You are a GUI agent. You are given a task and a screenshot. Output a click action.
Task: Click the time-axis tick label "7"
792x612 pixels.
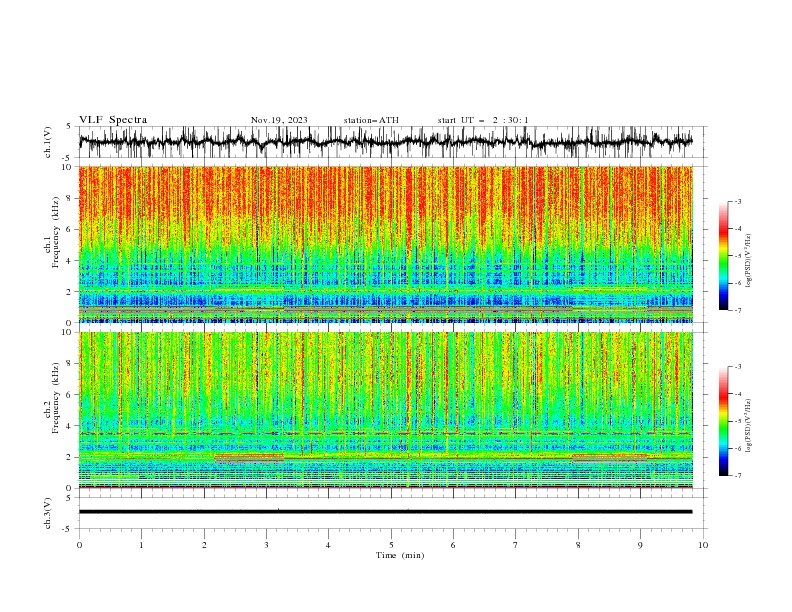tap(516, 545)
